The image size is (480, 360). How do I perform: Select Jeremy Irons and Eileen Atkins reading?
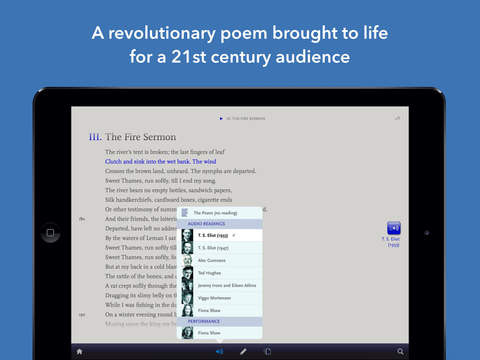point(219,285)
